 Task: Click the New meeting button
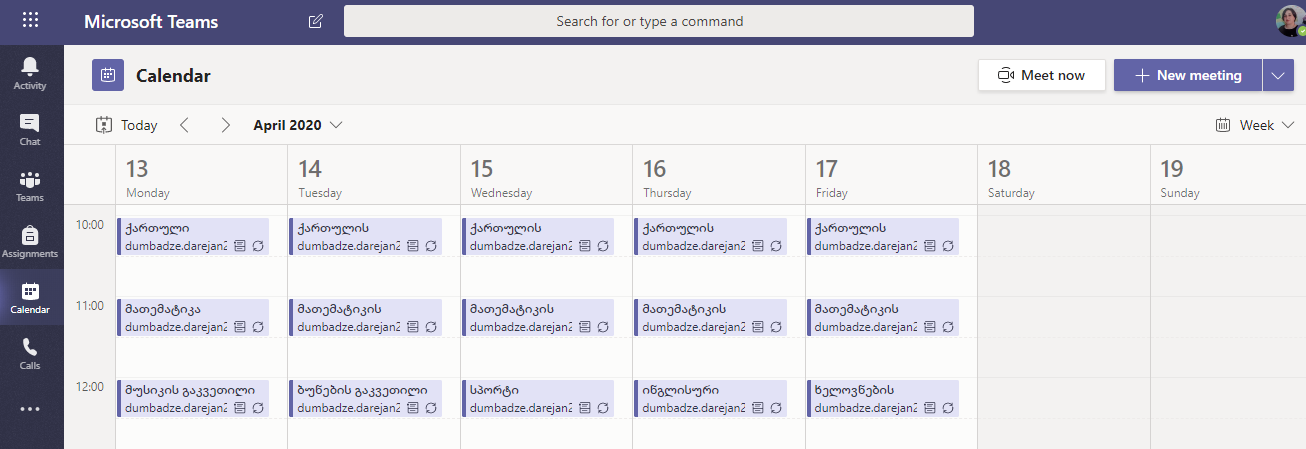tap(1188, 75)
